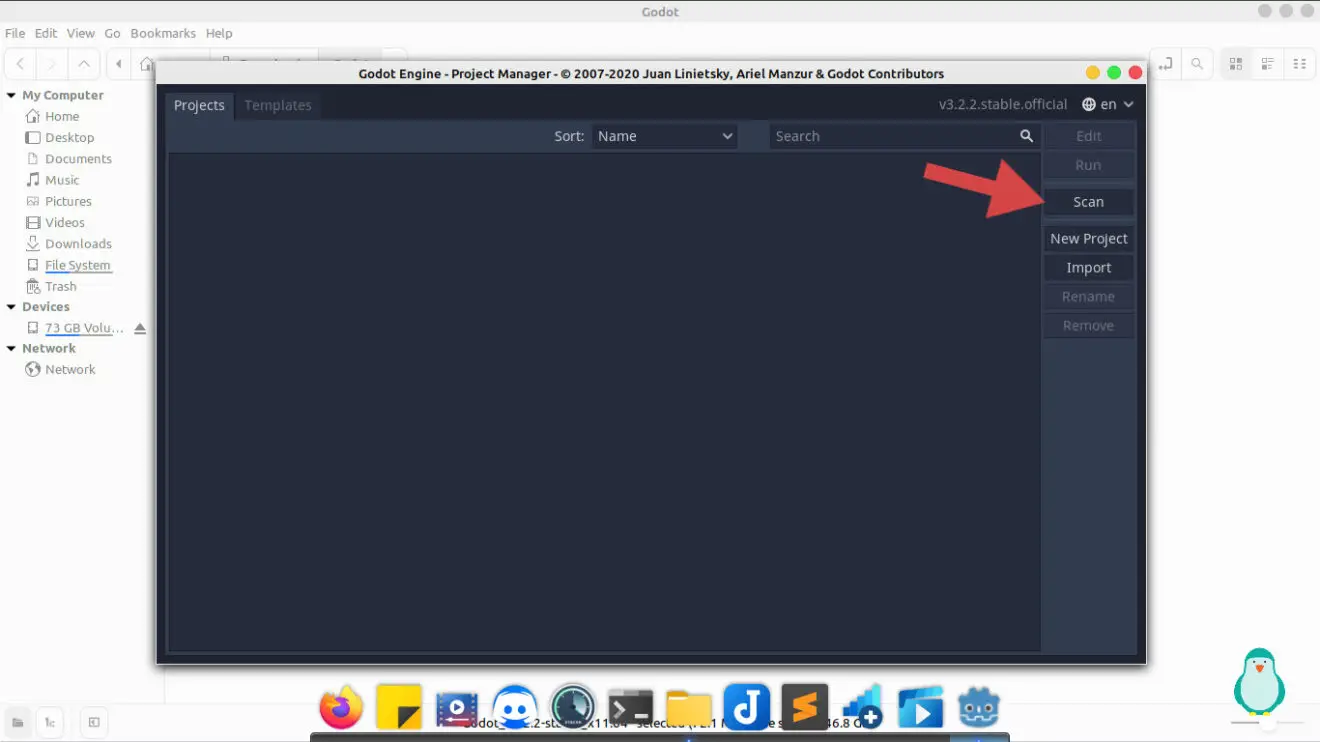Viewport: 1320px width, 742px height.
Task: Click the disabled Edit button
Action: pos(1088,136)
